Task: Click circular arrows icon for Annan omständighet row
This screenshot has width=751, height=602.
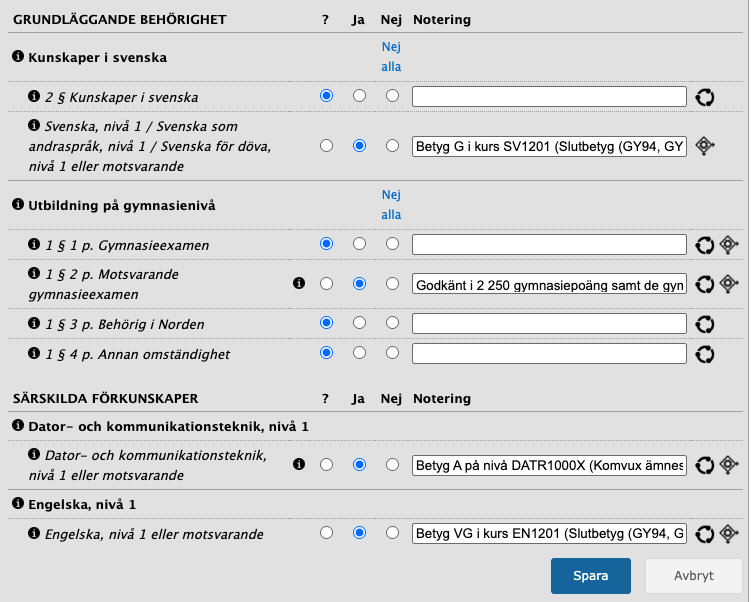Action: [x=705, y=354]
